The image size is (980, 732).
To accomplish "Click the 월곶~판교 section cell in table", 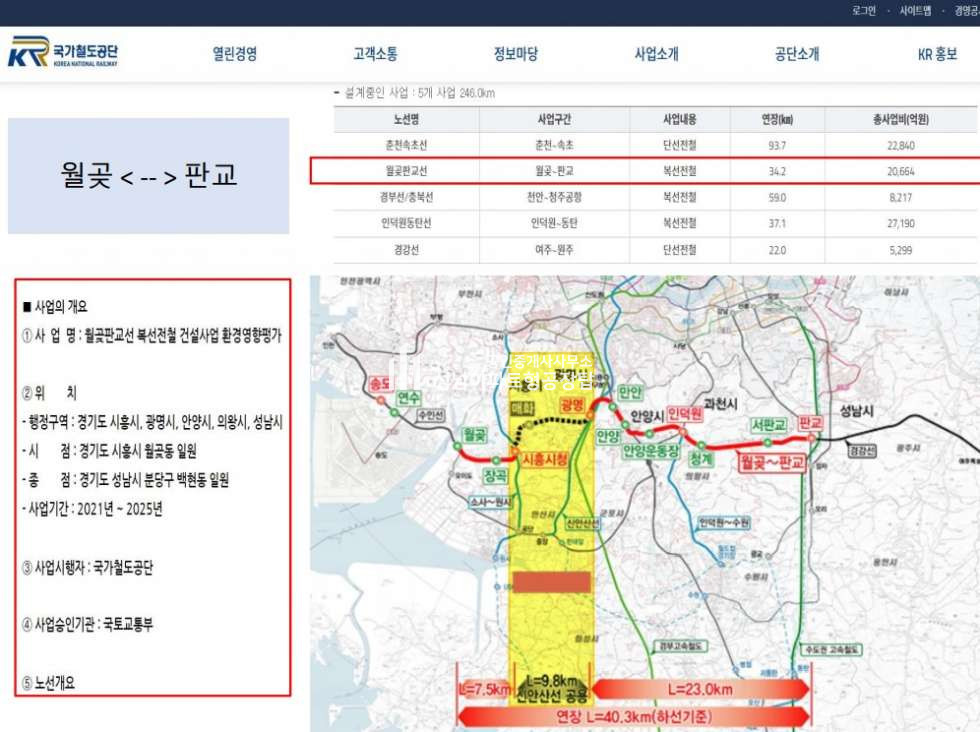I will pos(554,171).
